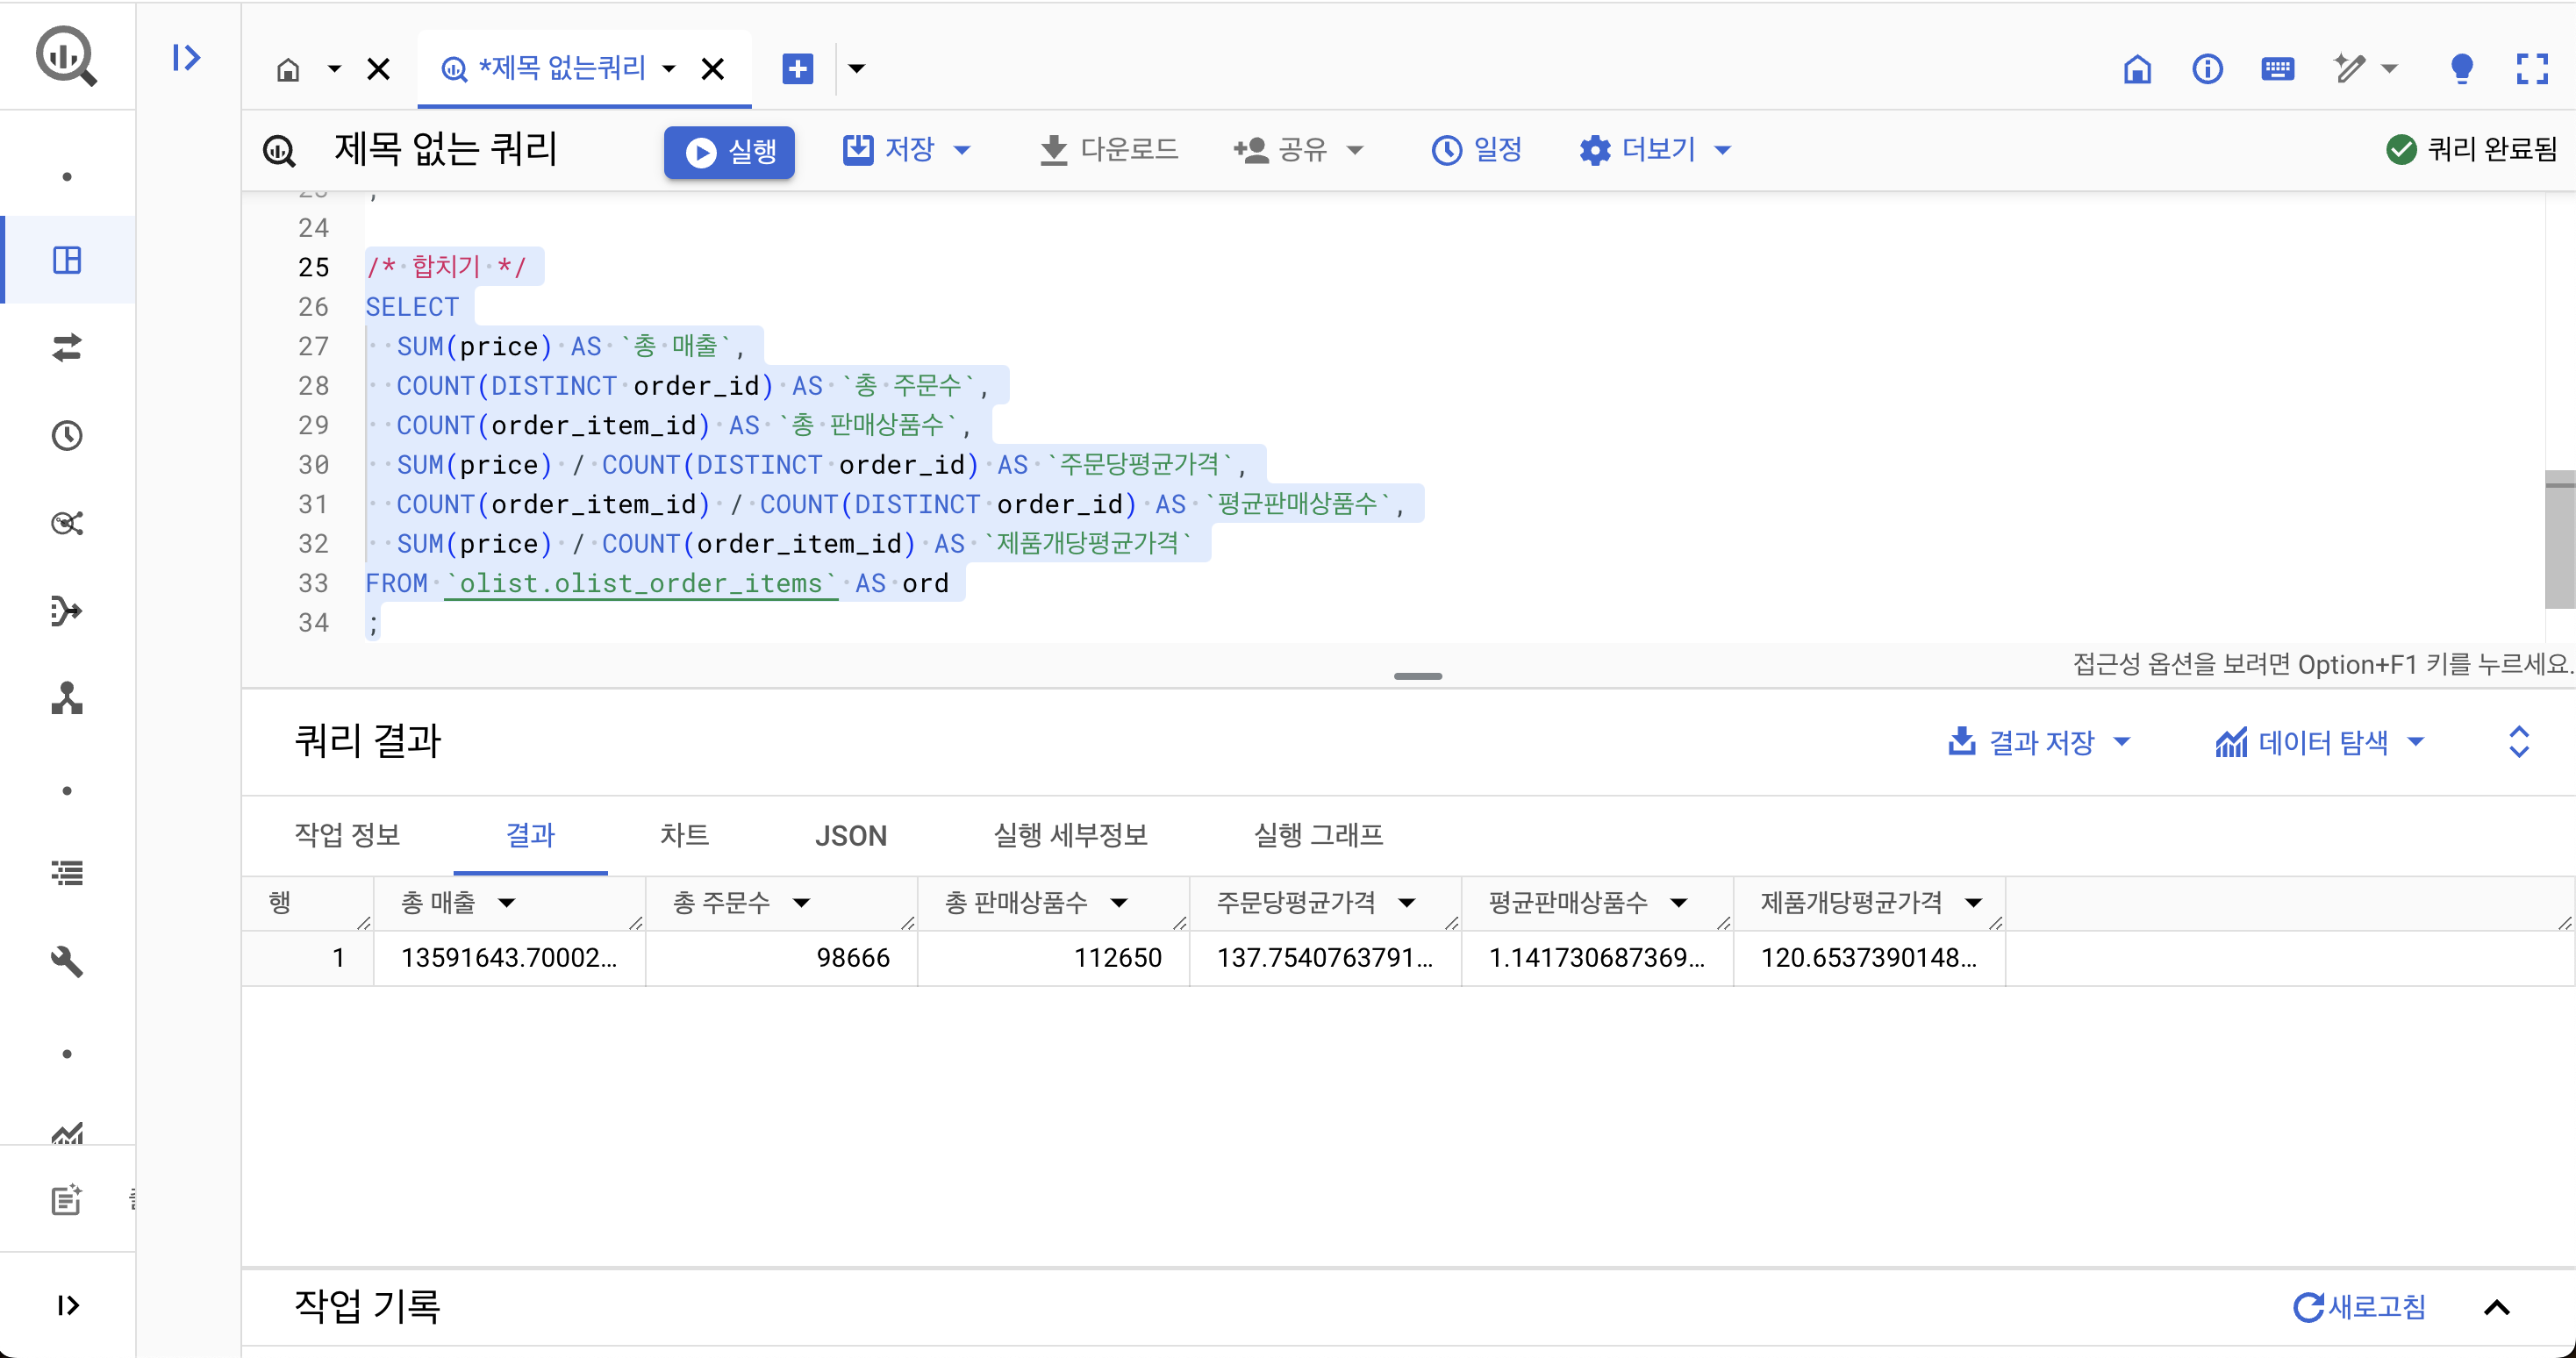
Task: Switch to the JSON results tab
Action: [x=850, y=836]
